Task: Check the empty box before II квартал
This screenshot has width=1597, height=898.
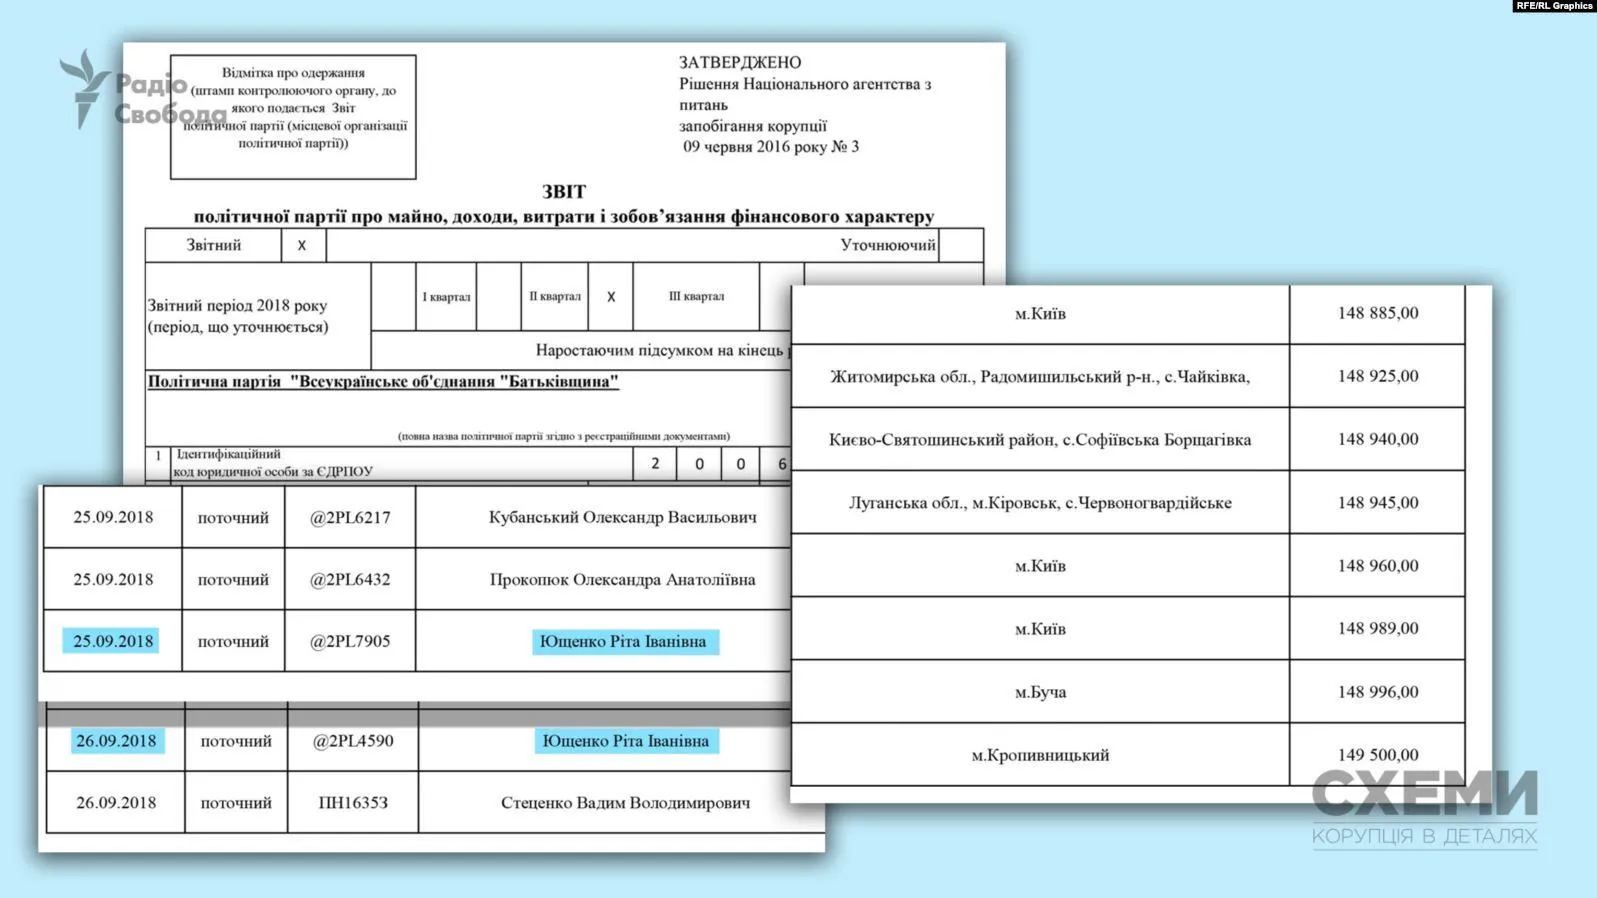Action: coord(498,297)
